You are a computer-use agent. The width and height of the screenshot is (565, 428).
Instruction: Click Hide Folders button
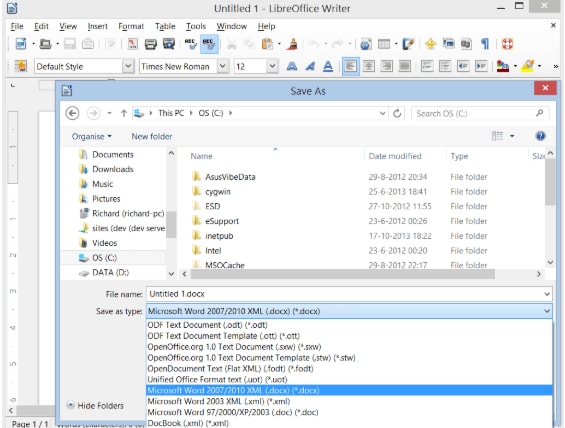[95, 406]
